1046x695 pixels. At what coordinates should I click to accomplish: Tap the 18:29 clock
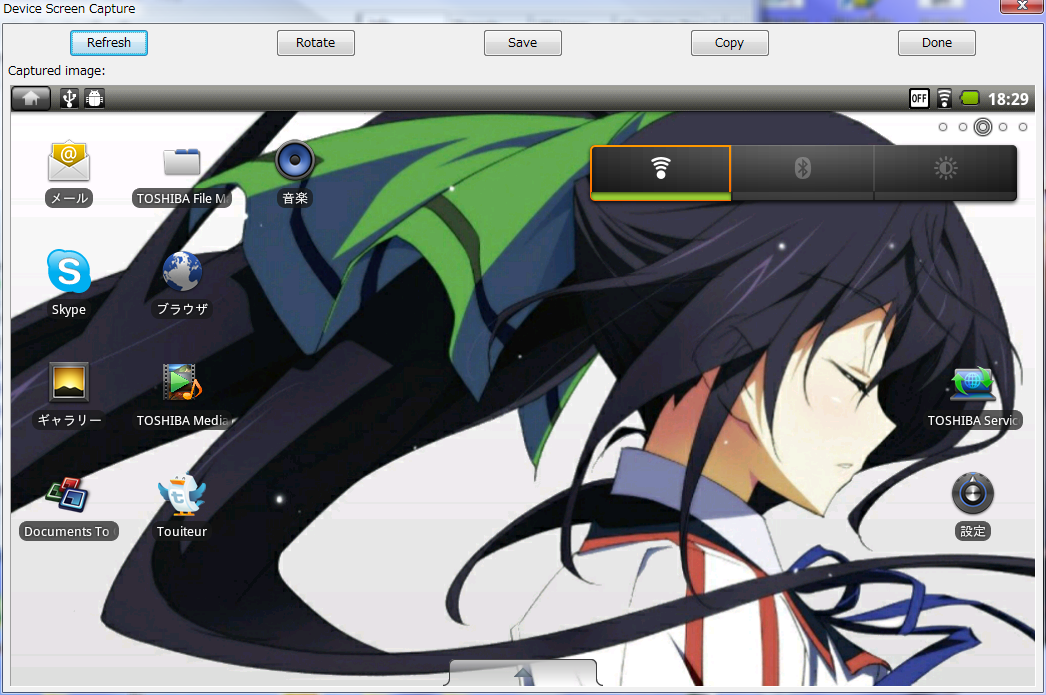1008,99
